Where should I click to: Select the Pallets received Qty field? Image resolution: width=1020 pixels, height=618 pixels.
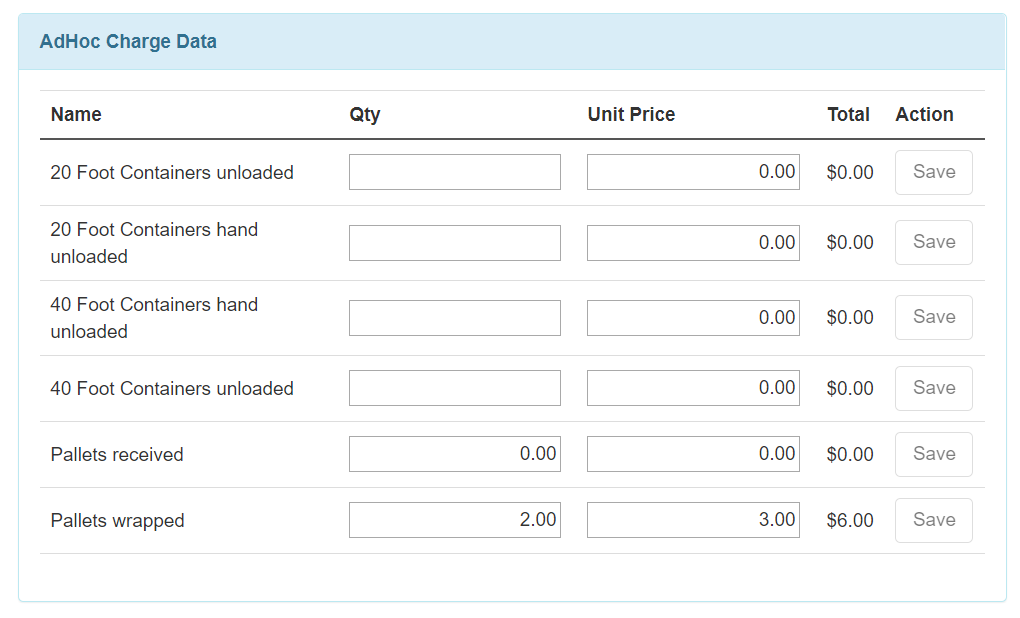(x=453, y=453)
